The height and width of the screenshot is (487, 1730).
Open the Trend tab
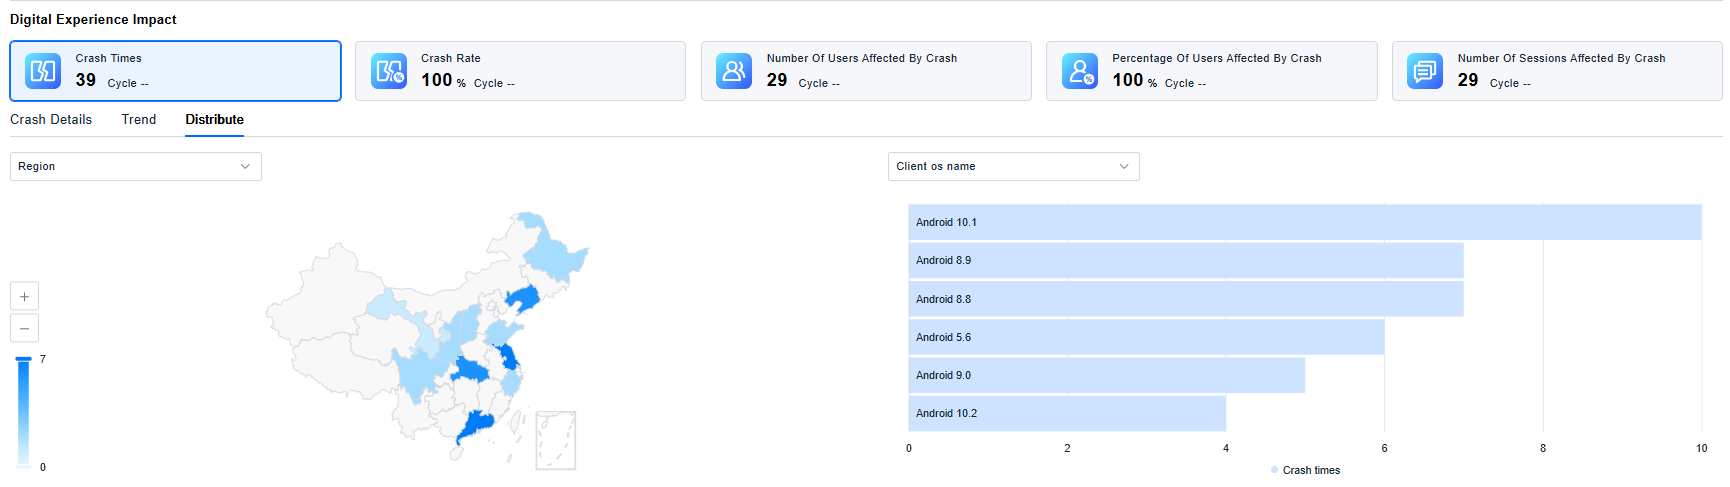point(139,119)
